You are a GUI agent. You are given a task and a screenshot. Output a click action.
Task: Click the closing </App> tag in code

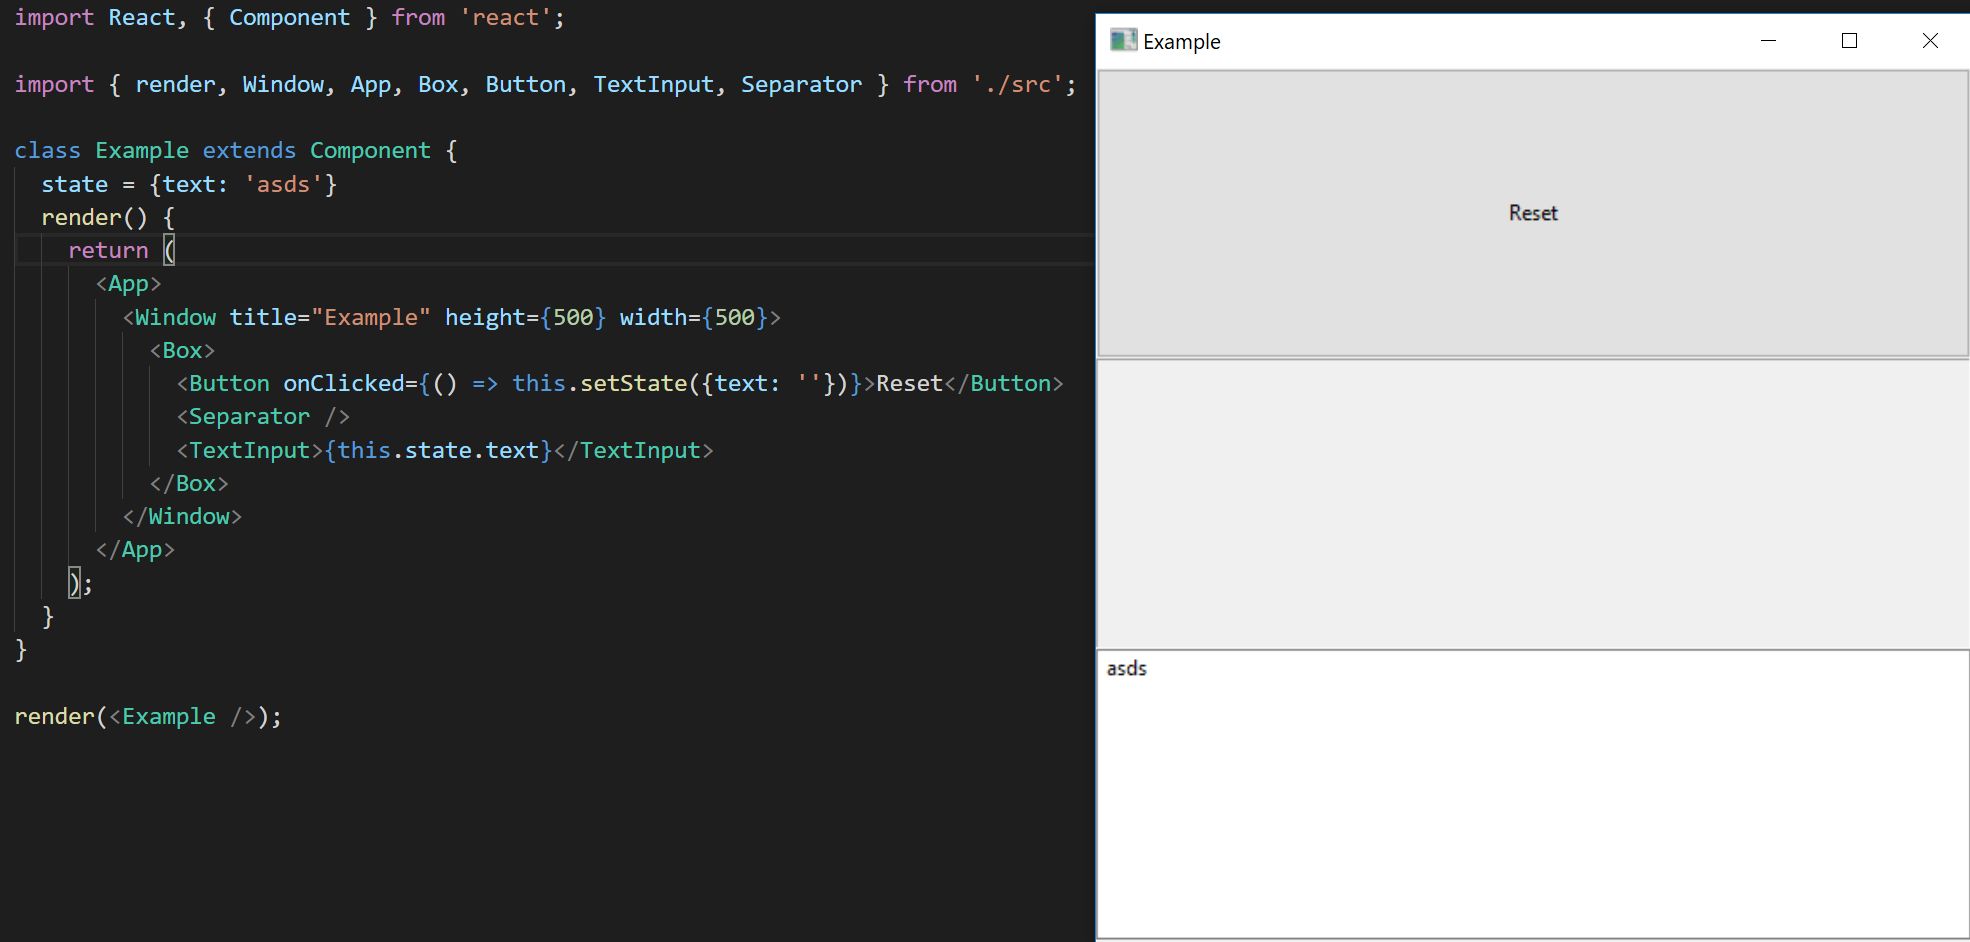click(x=135, y=549)
